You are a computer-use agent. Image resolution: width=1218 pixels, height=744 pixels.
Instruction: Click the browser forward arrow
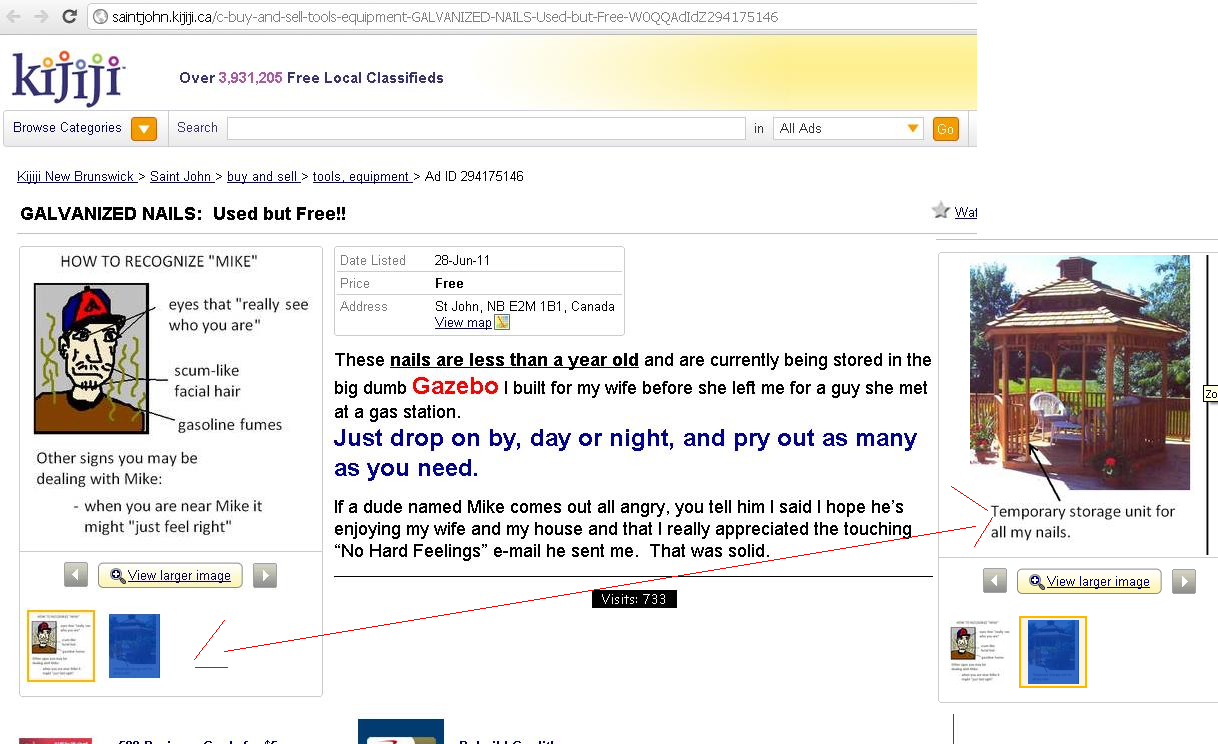[41, 16]
